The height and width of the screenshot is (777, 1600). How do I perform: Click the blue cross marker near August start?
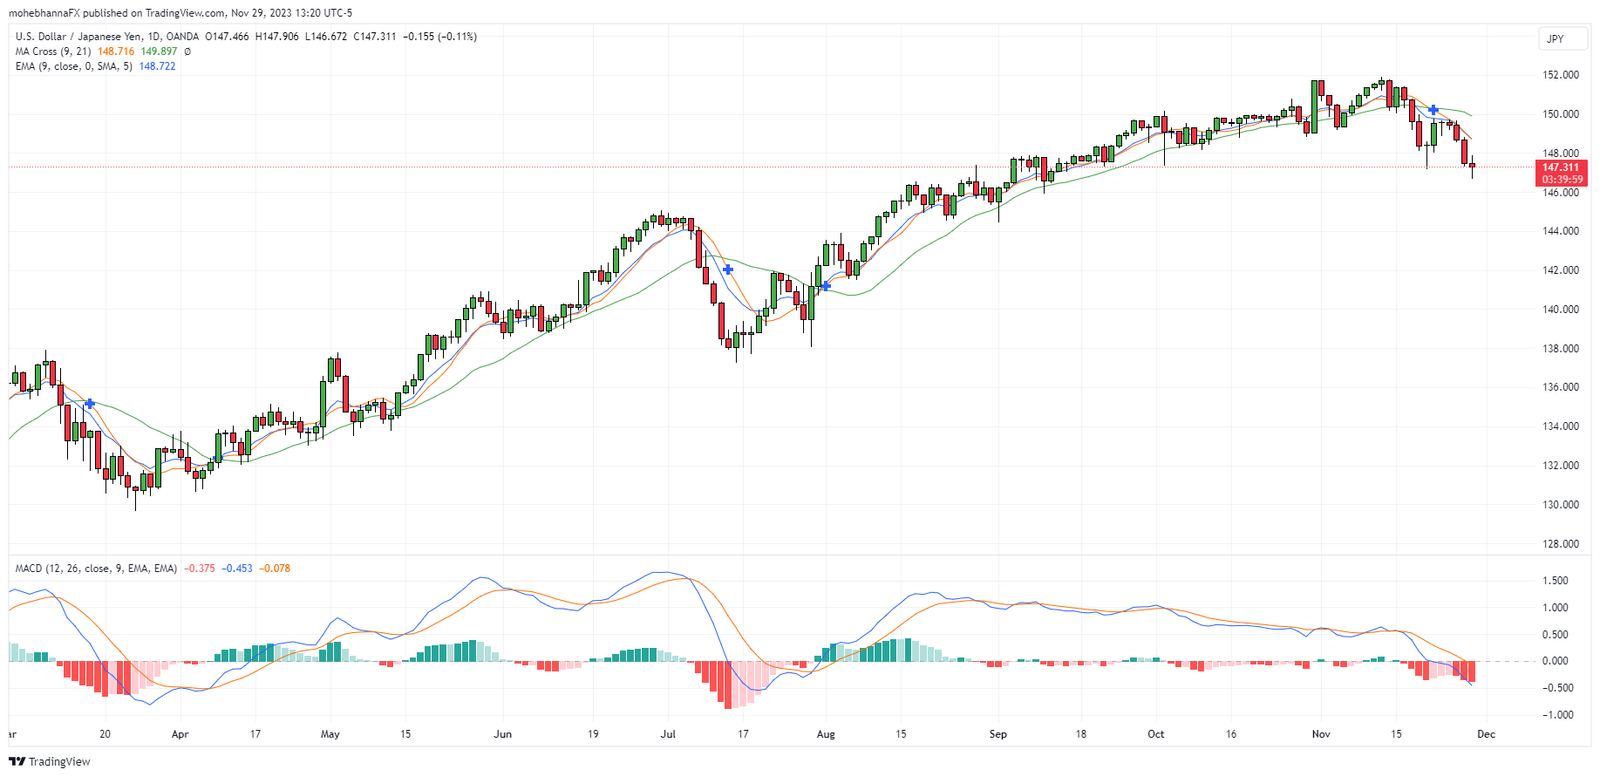click(x=826, y=286)
